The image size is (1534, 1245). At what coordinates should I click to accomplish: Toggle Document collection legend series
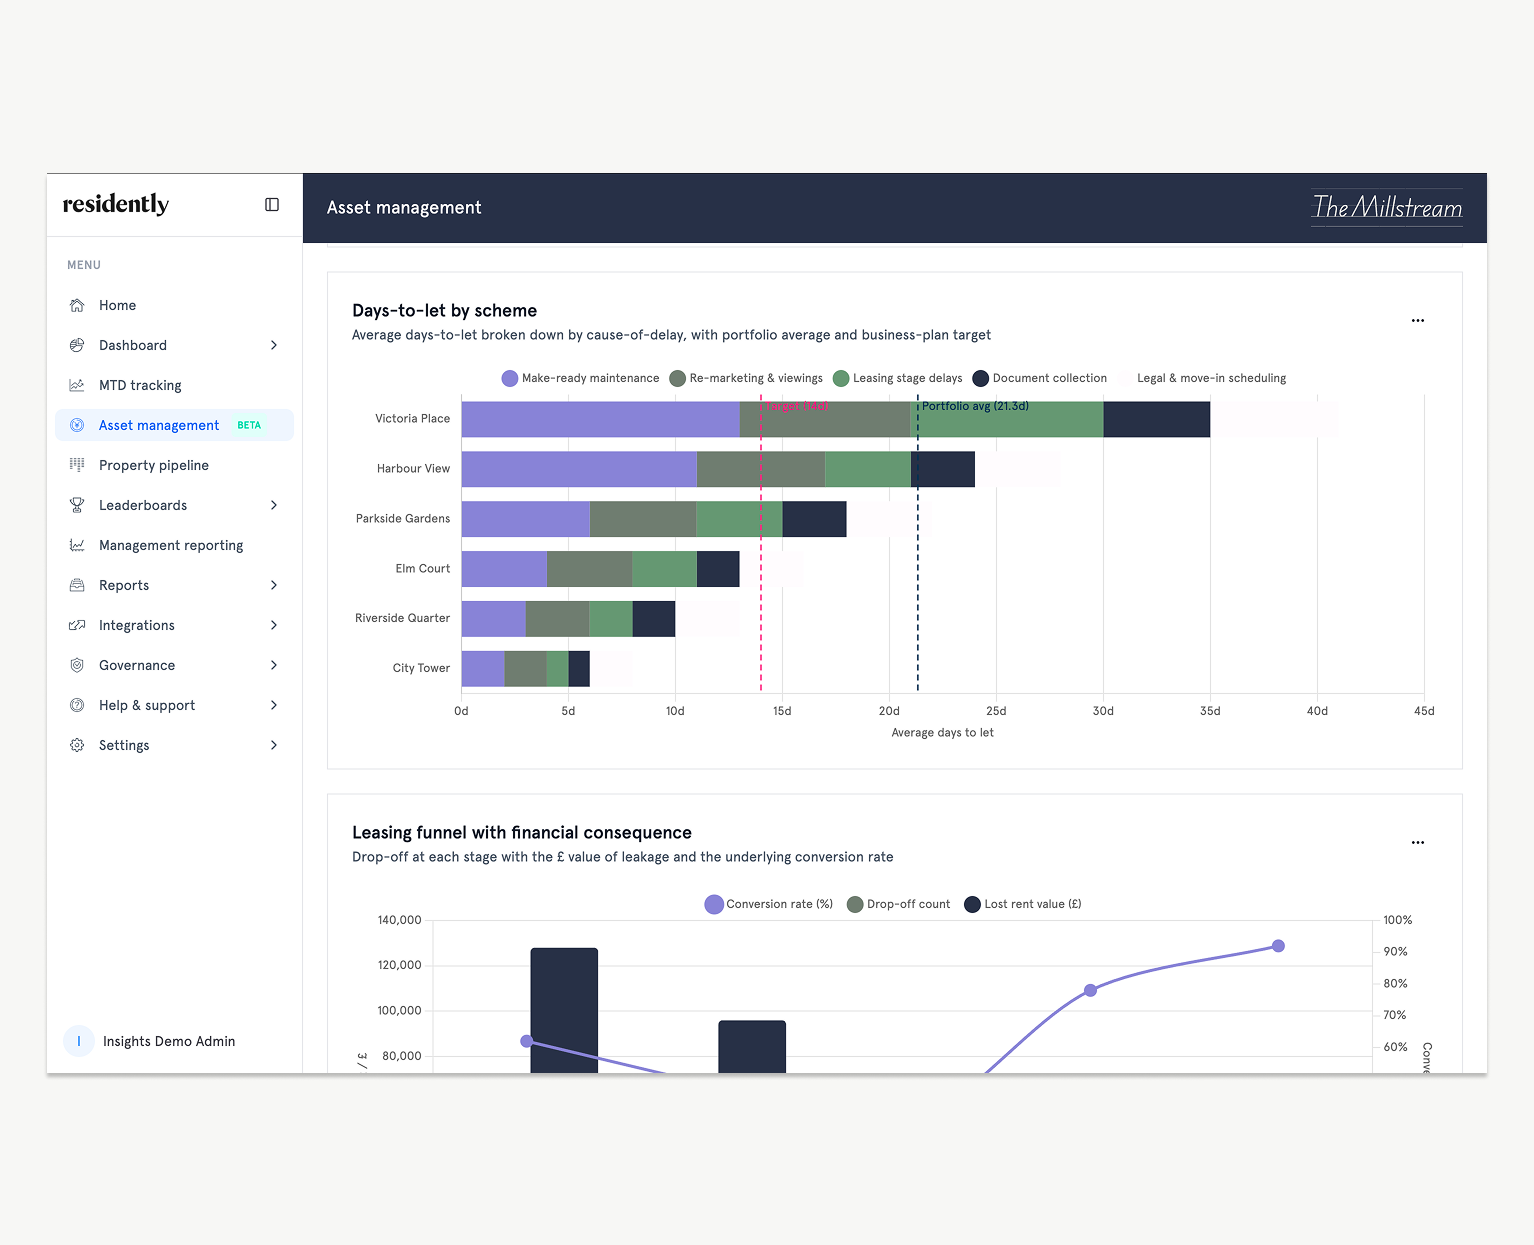click(1040, 378)
